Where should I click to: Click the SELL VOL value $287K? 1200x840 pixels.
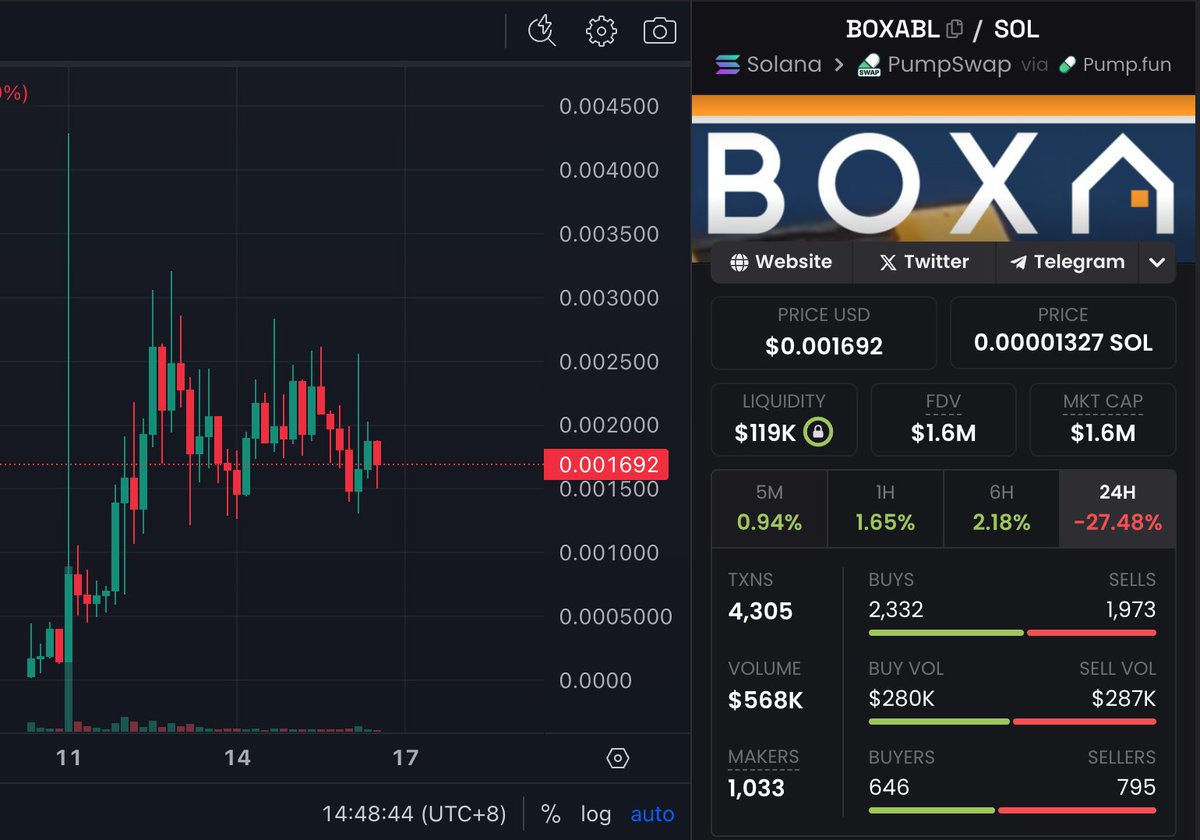pyautogui.click(x=1124, y=699)
